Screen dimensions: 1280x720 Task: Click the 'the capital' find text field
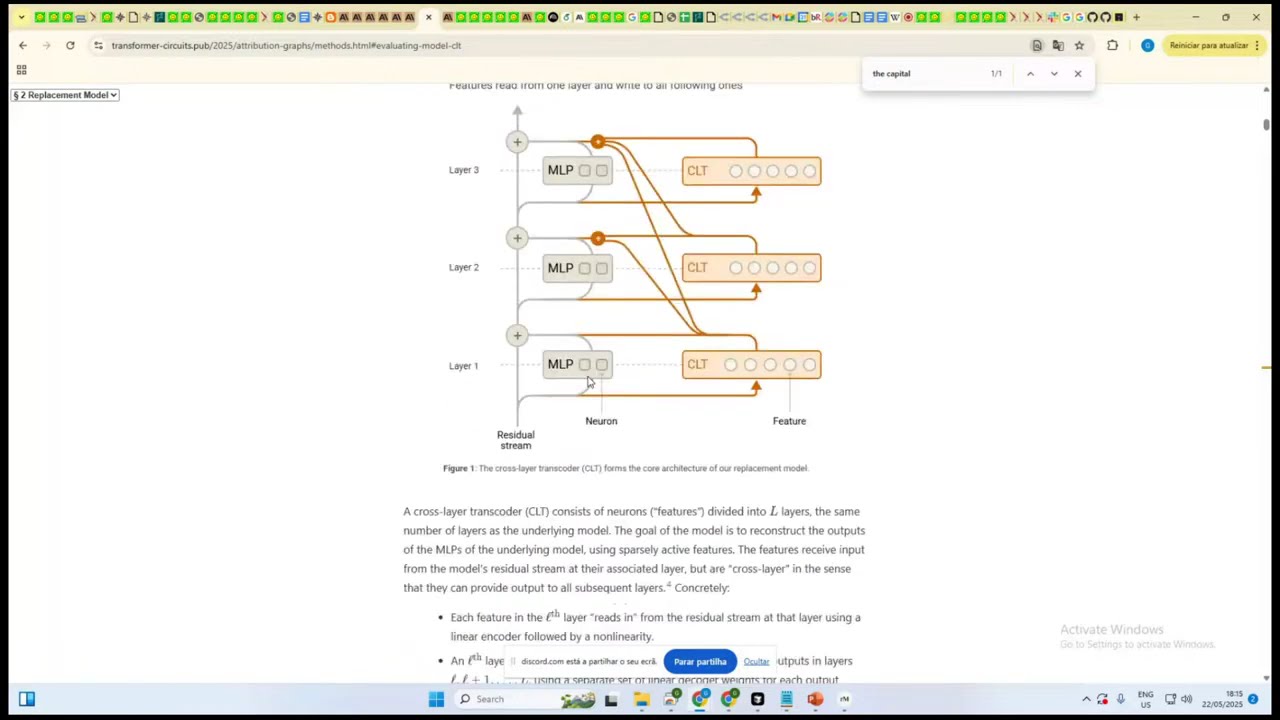925,73
